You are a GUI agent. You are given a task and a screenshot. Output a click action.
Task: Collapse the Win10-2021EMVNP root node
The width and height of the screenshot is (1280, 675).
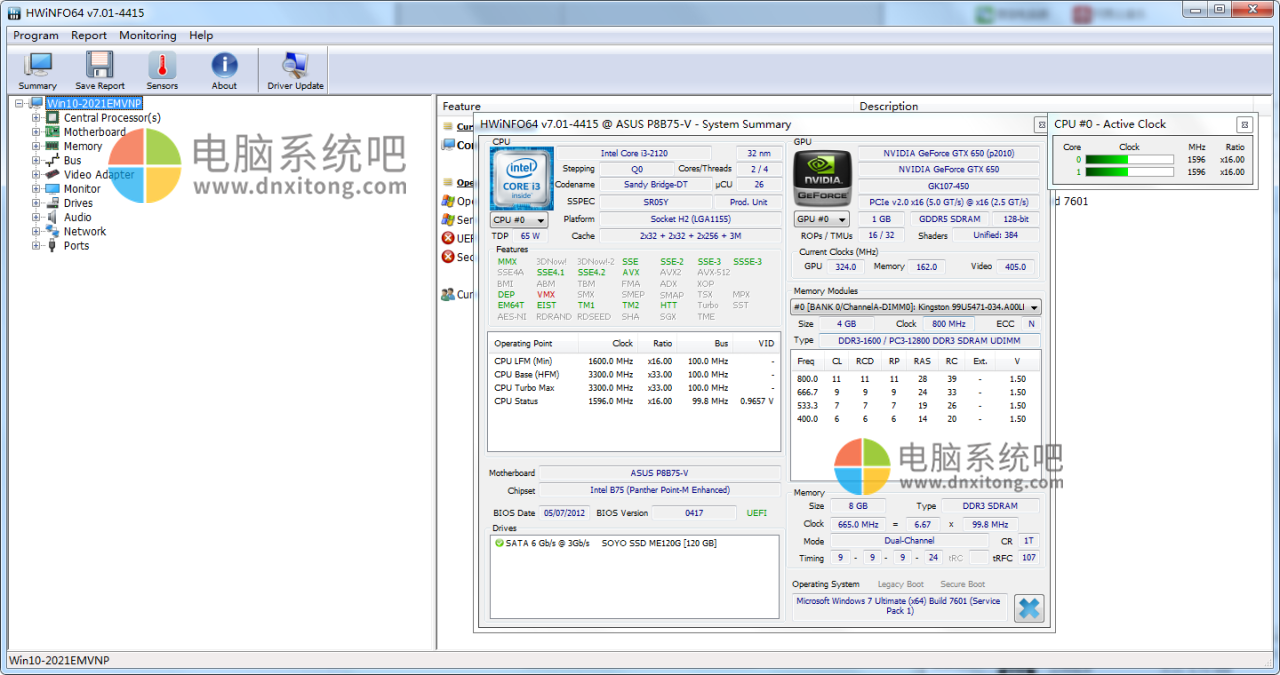click(20, 103)
